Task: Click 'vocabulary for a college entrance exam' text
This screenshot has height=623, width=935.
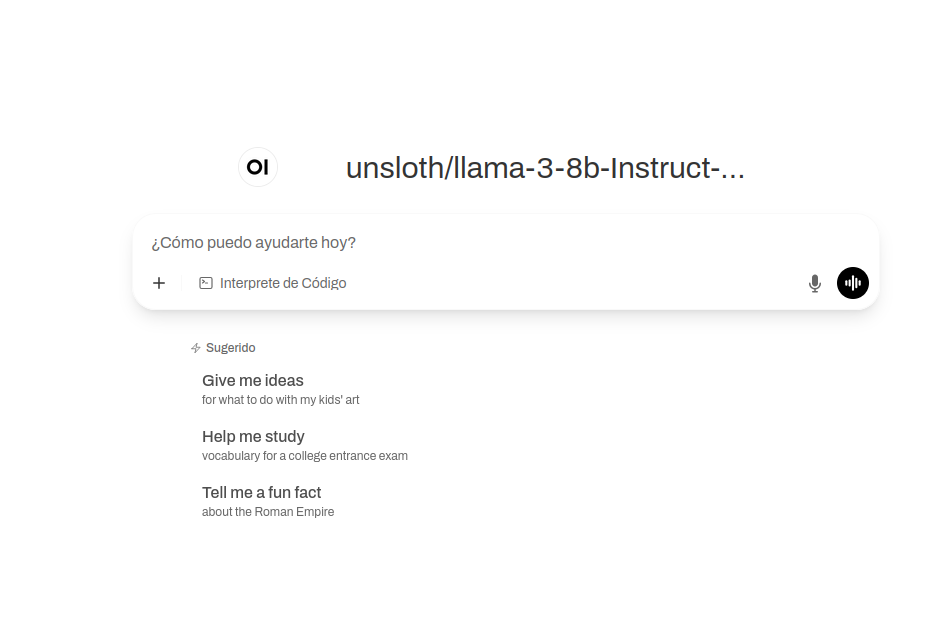Action: point(305,456)
